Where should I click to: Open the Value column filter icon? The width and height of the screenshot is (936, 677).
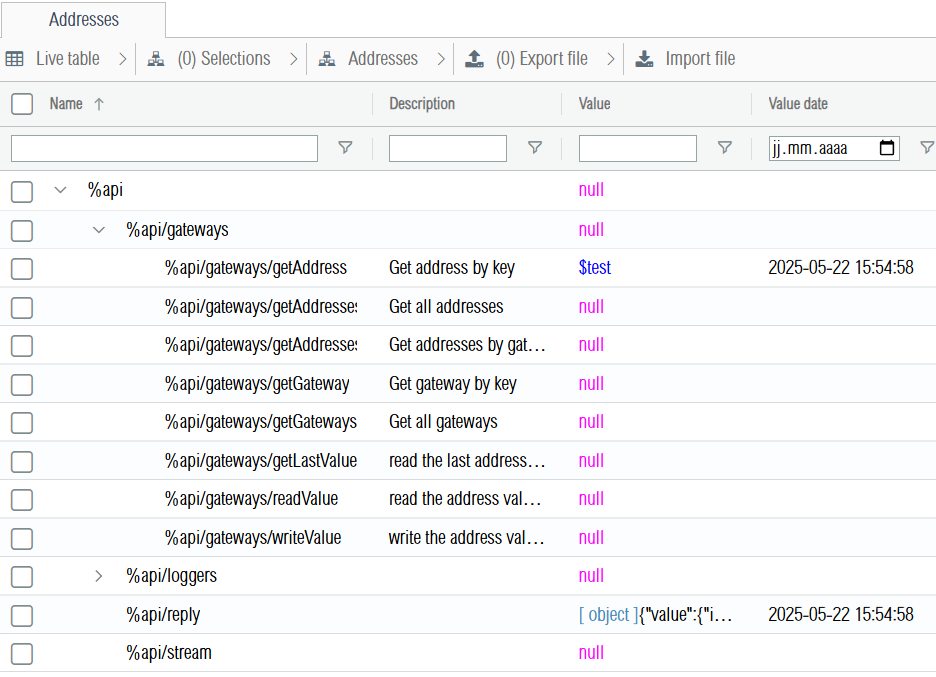pyautogui.click(x=725, y=148)
